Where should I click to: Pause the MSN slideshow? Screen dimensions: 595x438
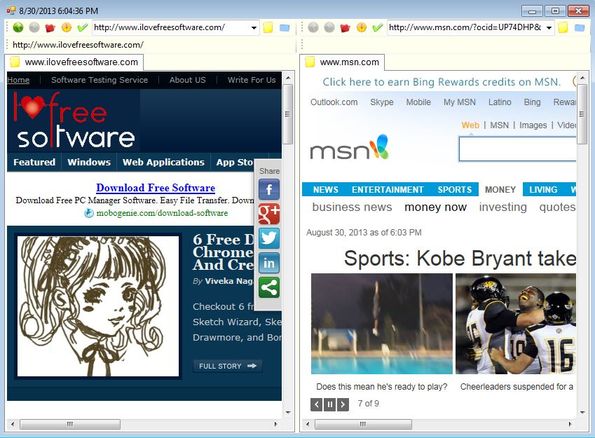(x=329, y=405)
